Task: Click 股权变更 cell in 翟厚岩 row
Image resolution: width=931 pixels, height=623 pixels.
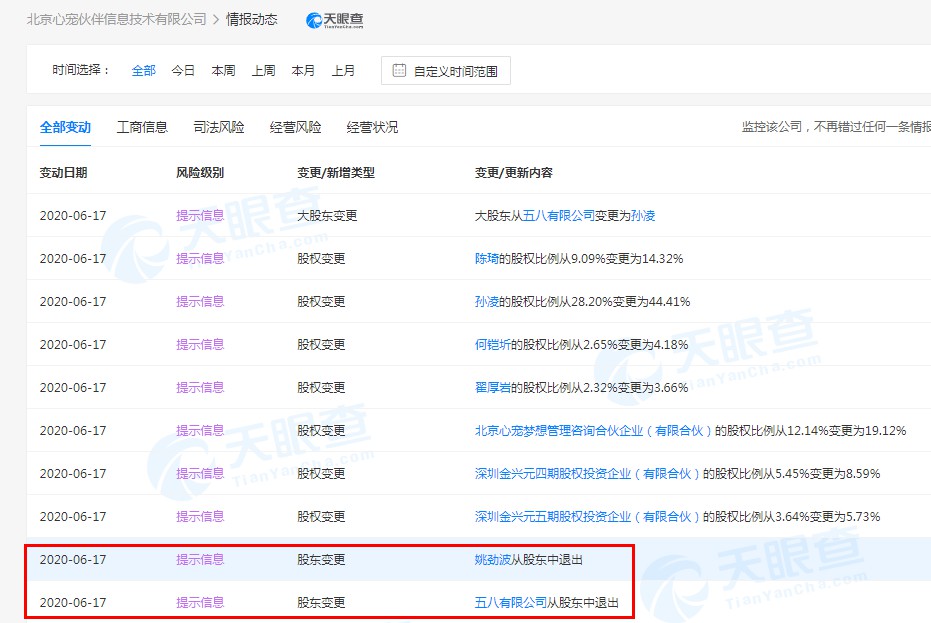Action: (321, 388)
